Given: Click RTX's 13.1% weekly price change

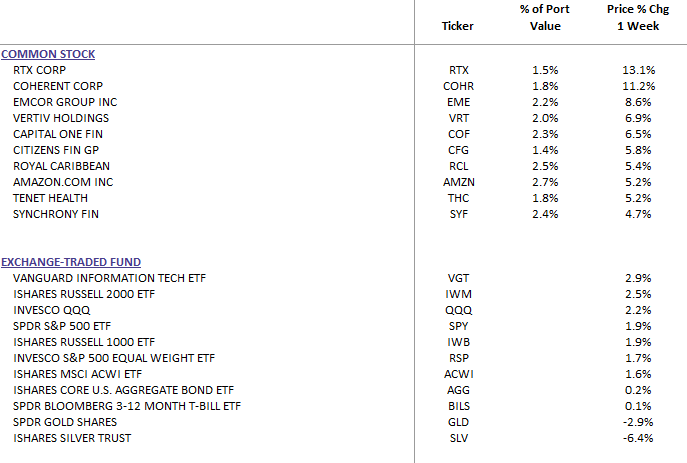Looking at the screenshot, I should tap(638, 70).
